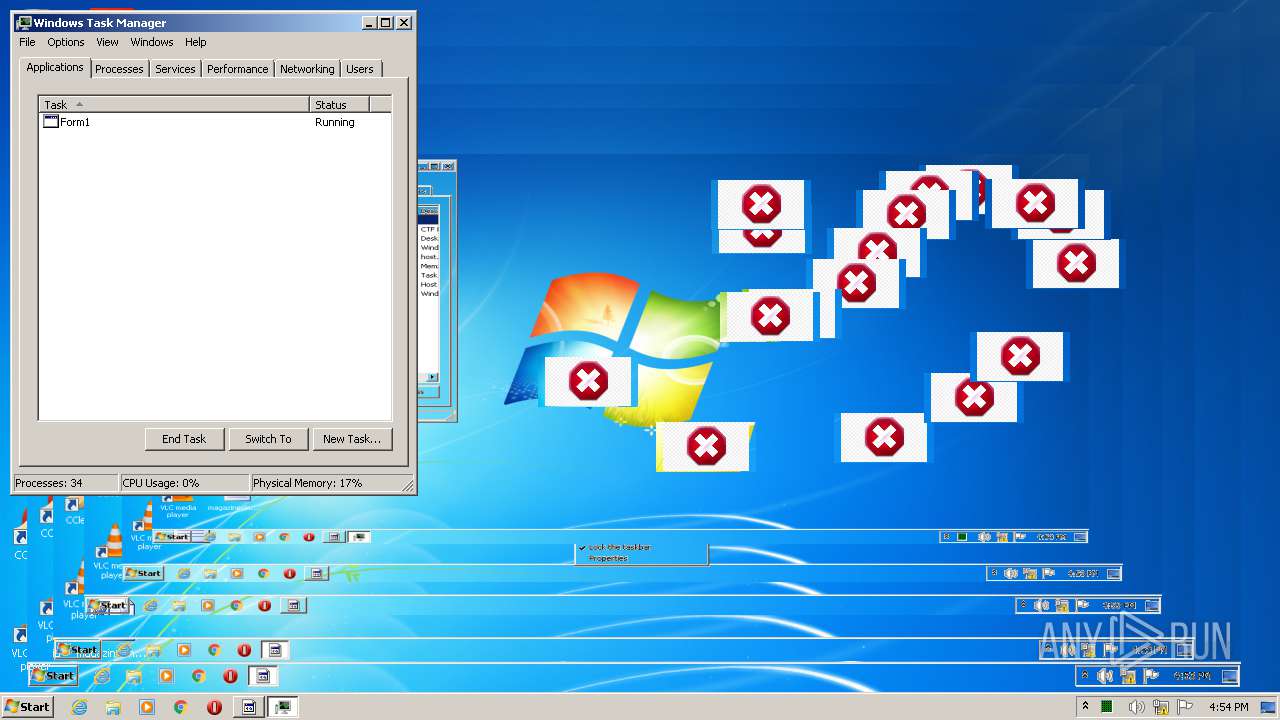Click the green CPU meter tray icon

[1107, 707]
